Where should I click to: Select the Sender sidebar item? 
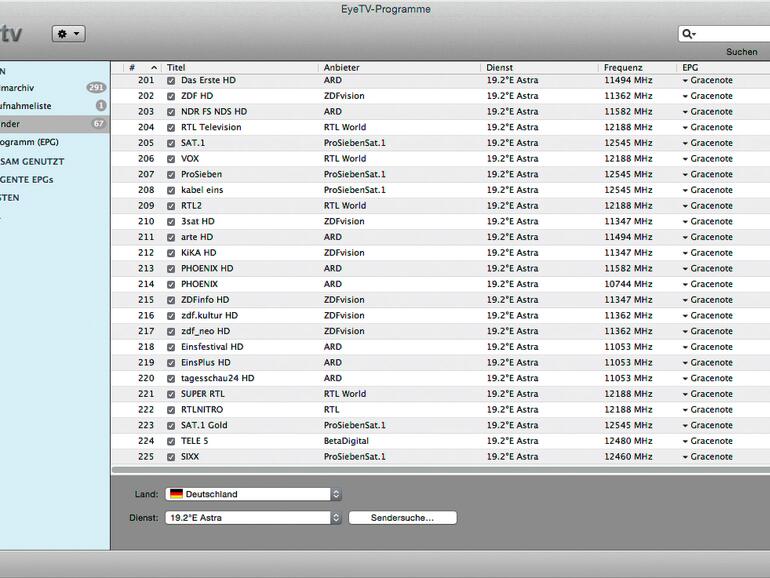(x=54, y=124)
